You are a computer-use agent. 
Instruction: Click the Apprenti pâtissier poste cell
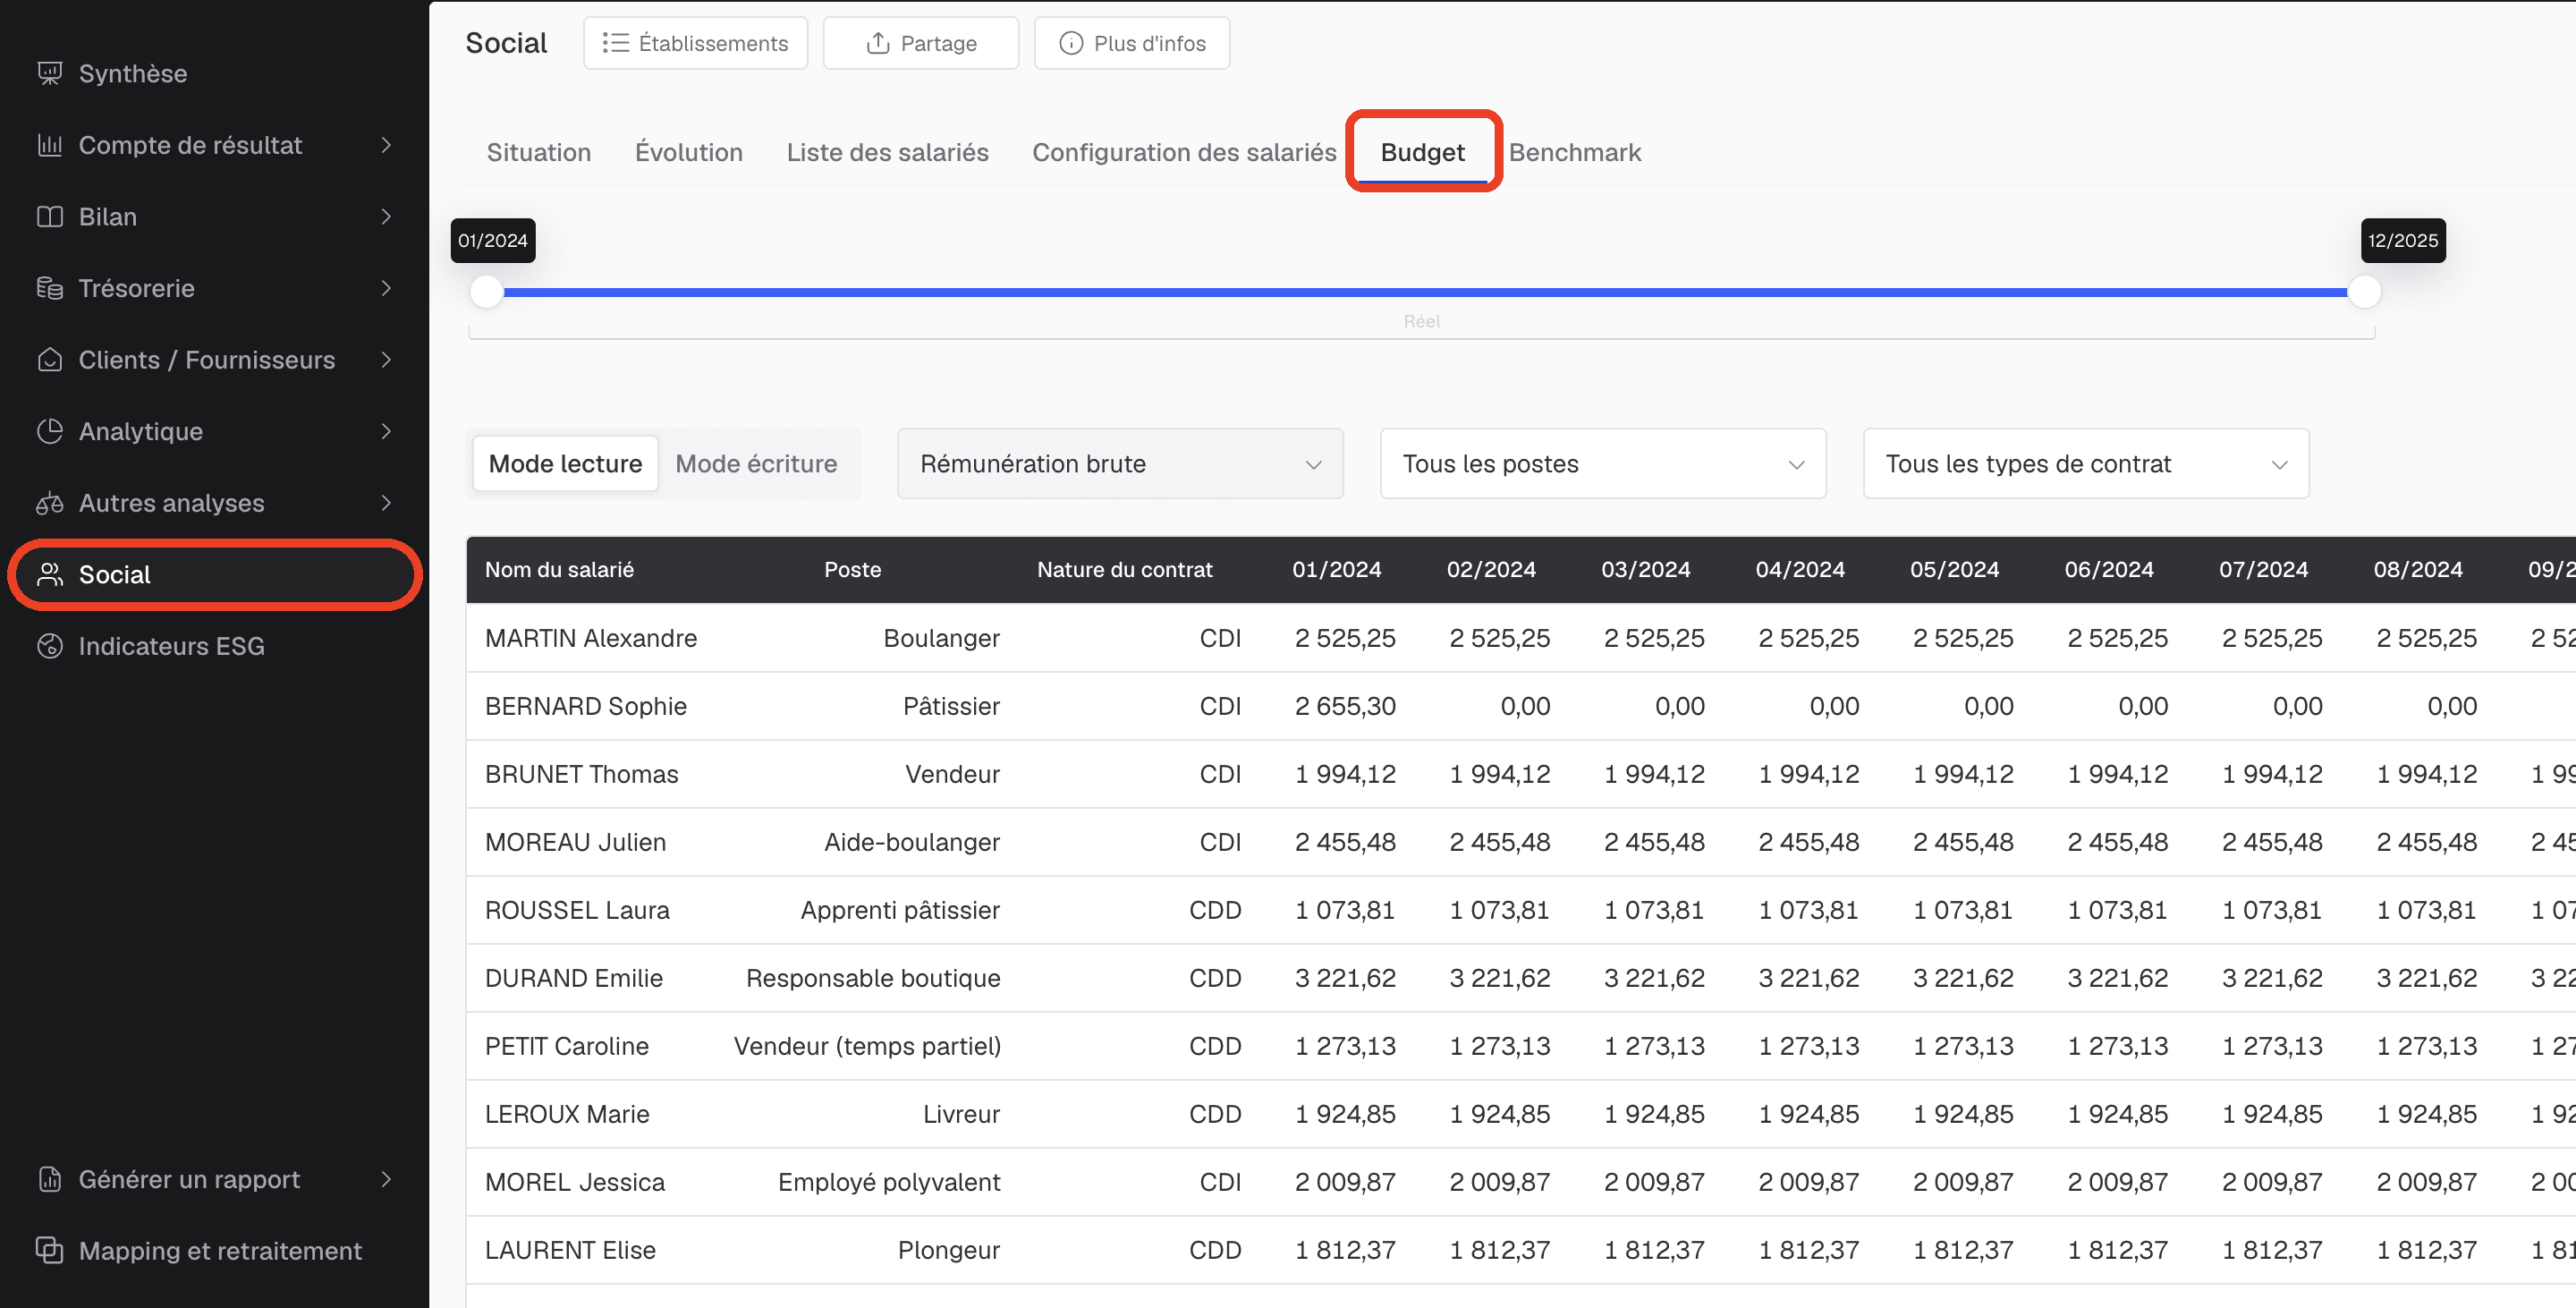coord(899,909)
